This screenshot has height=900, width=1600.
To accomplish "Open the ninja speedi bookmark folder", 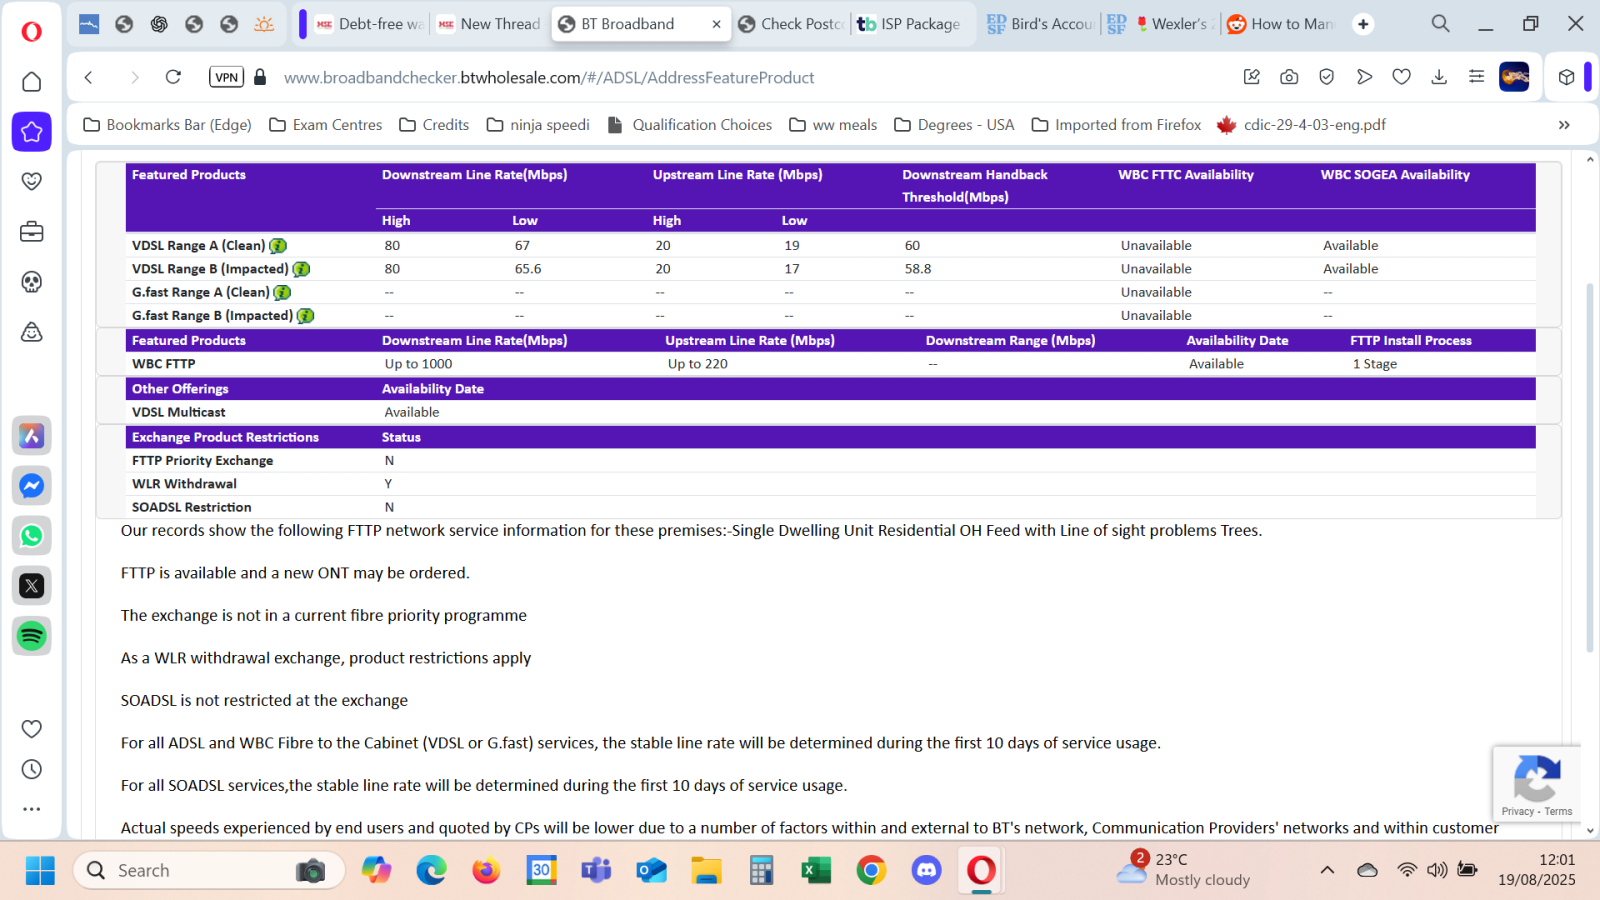I will click(538, 125).
